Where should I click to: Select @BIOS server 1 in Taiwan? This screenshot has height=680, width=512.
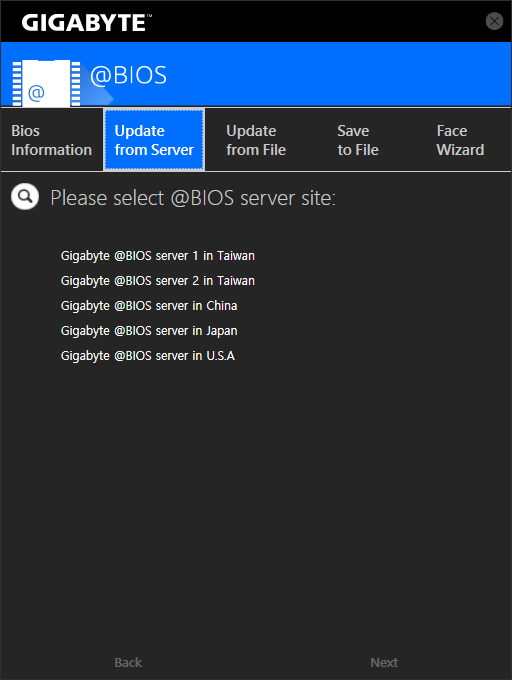[x=158, y=256]
